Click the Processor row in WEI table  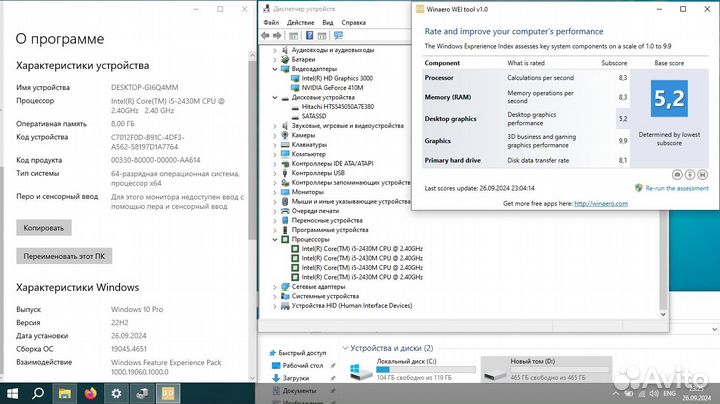pos(526,78)
